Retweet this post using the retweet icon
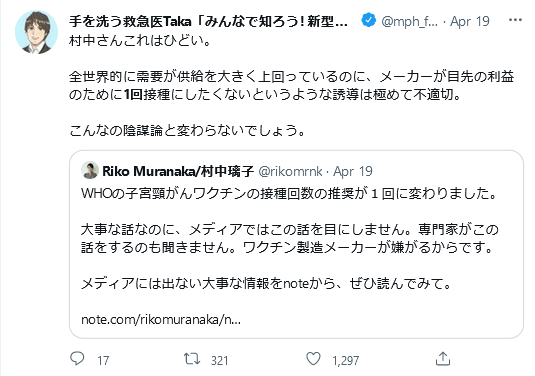This screenshot has width=535, height=376. [192, 359]
